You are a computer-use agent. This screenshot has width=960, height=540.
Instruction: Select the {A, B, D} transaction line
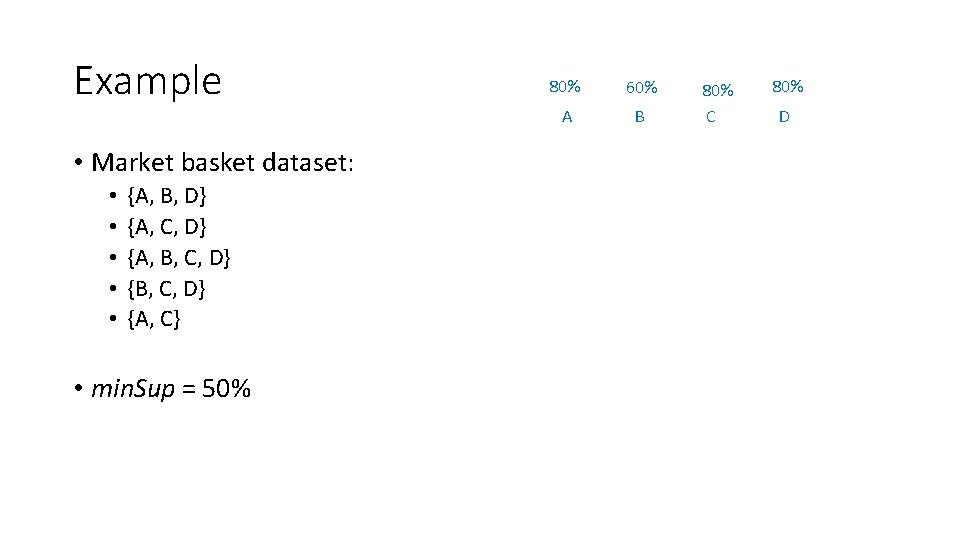coord(167,195)
